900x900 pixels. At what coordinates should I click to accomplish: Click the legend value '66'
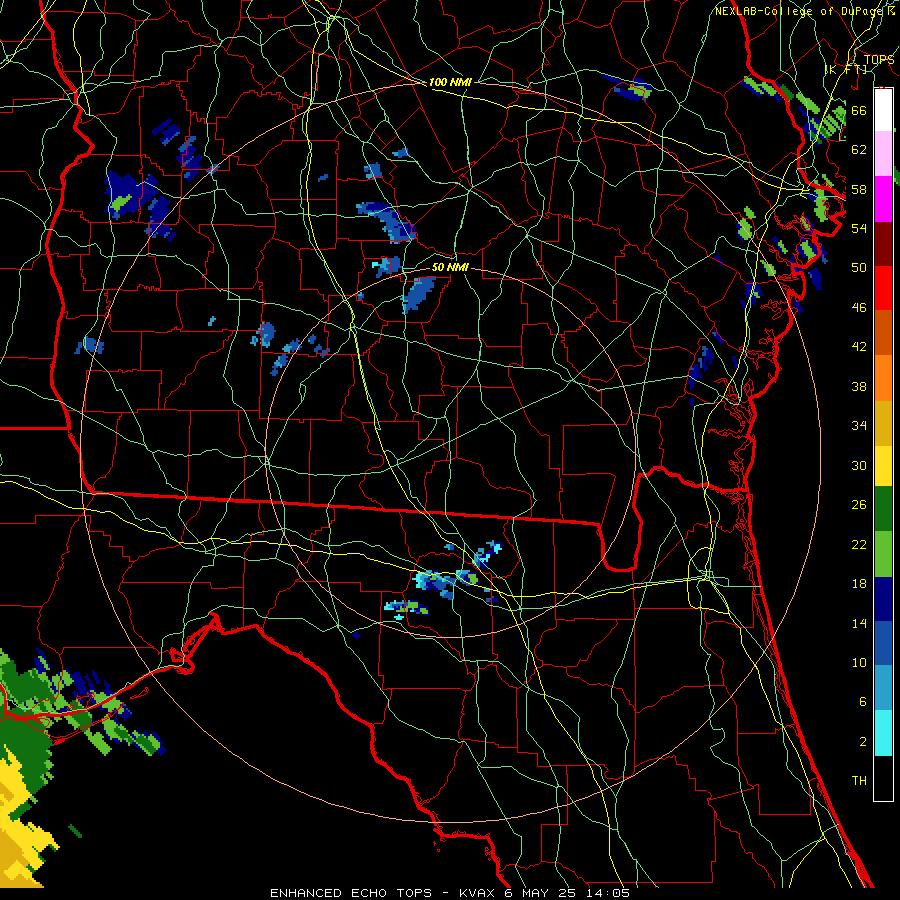click(x=859, y=110)
